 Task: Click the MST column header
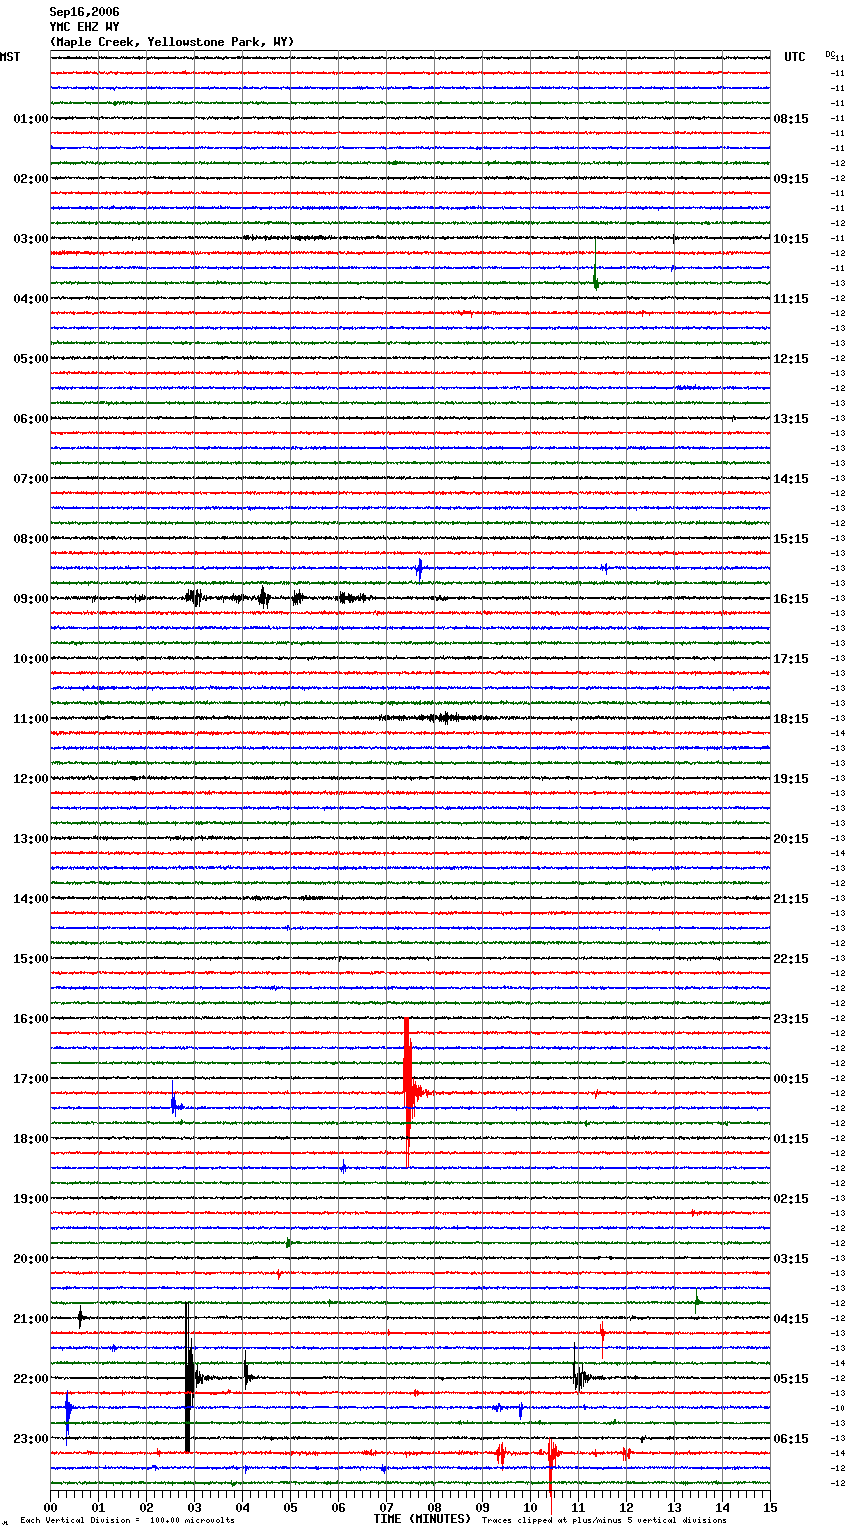point(10,57)
